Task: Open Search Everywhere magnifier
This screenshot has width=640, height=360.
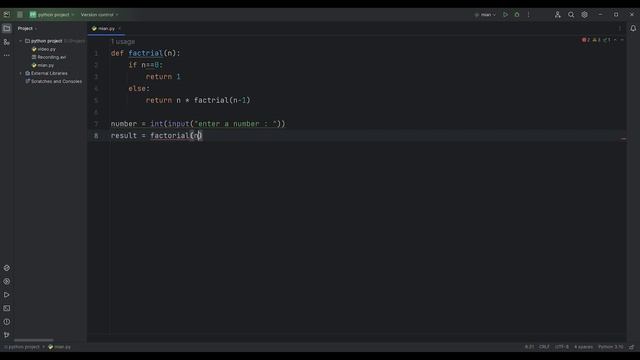Action: [x=571, y=15]
